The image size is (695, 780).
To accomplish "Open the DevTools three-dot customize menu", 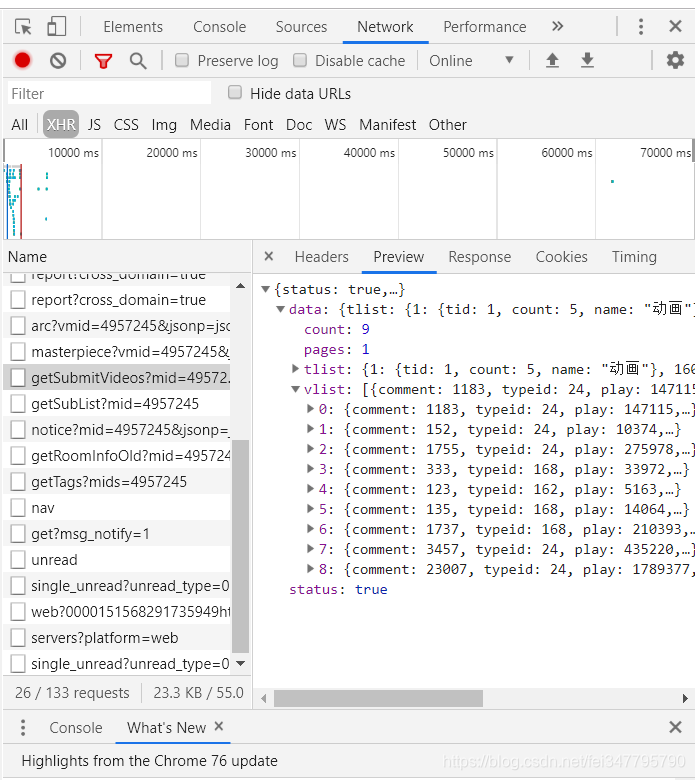I will click(641, 26).
